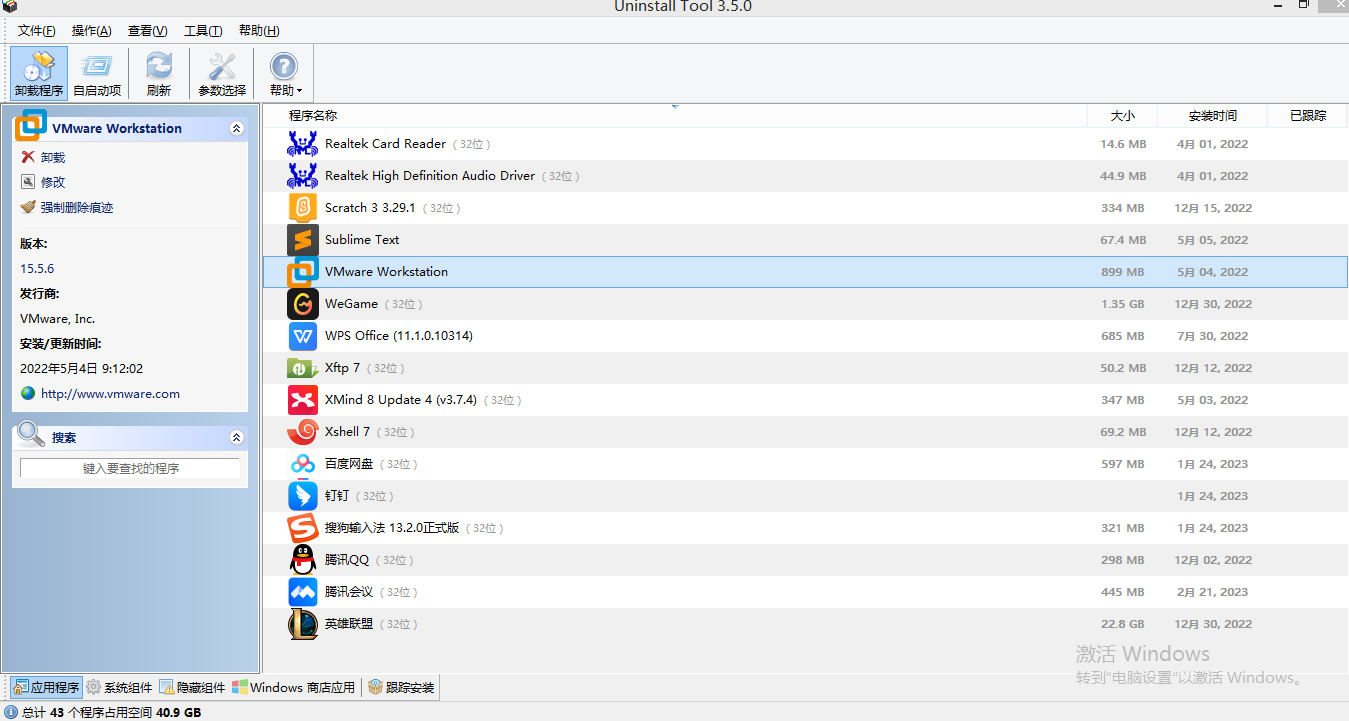The image size is (1349, 721).
Task: Click the XMind 8 icon
Action: click(303, 400)
